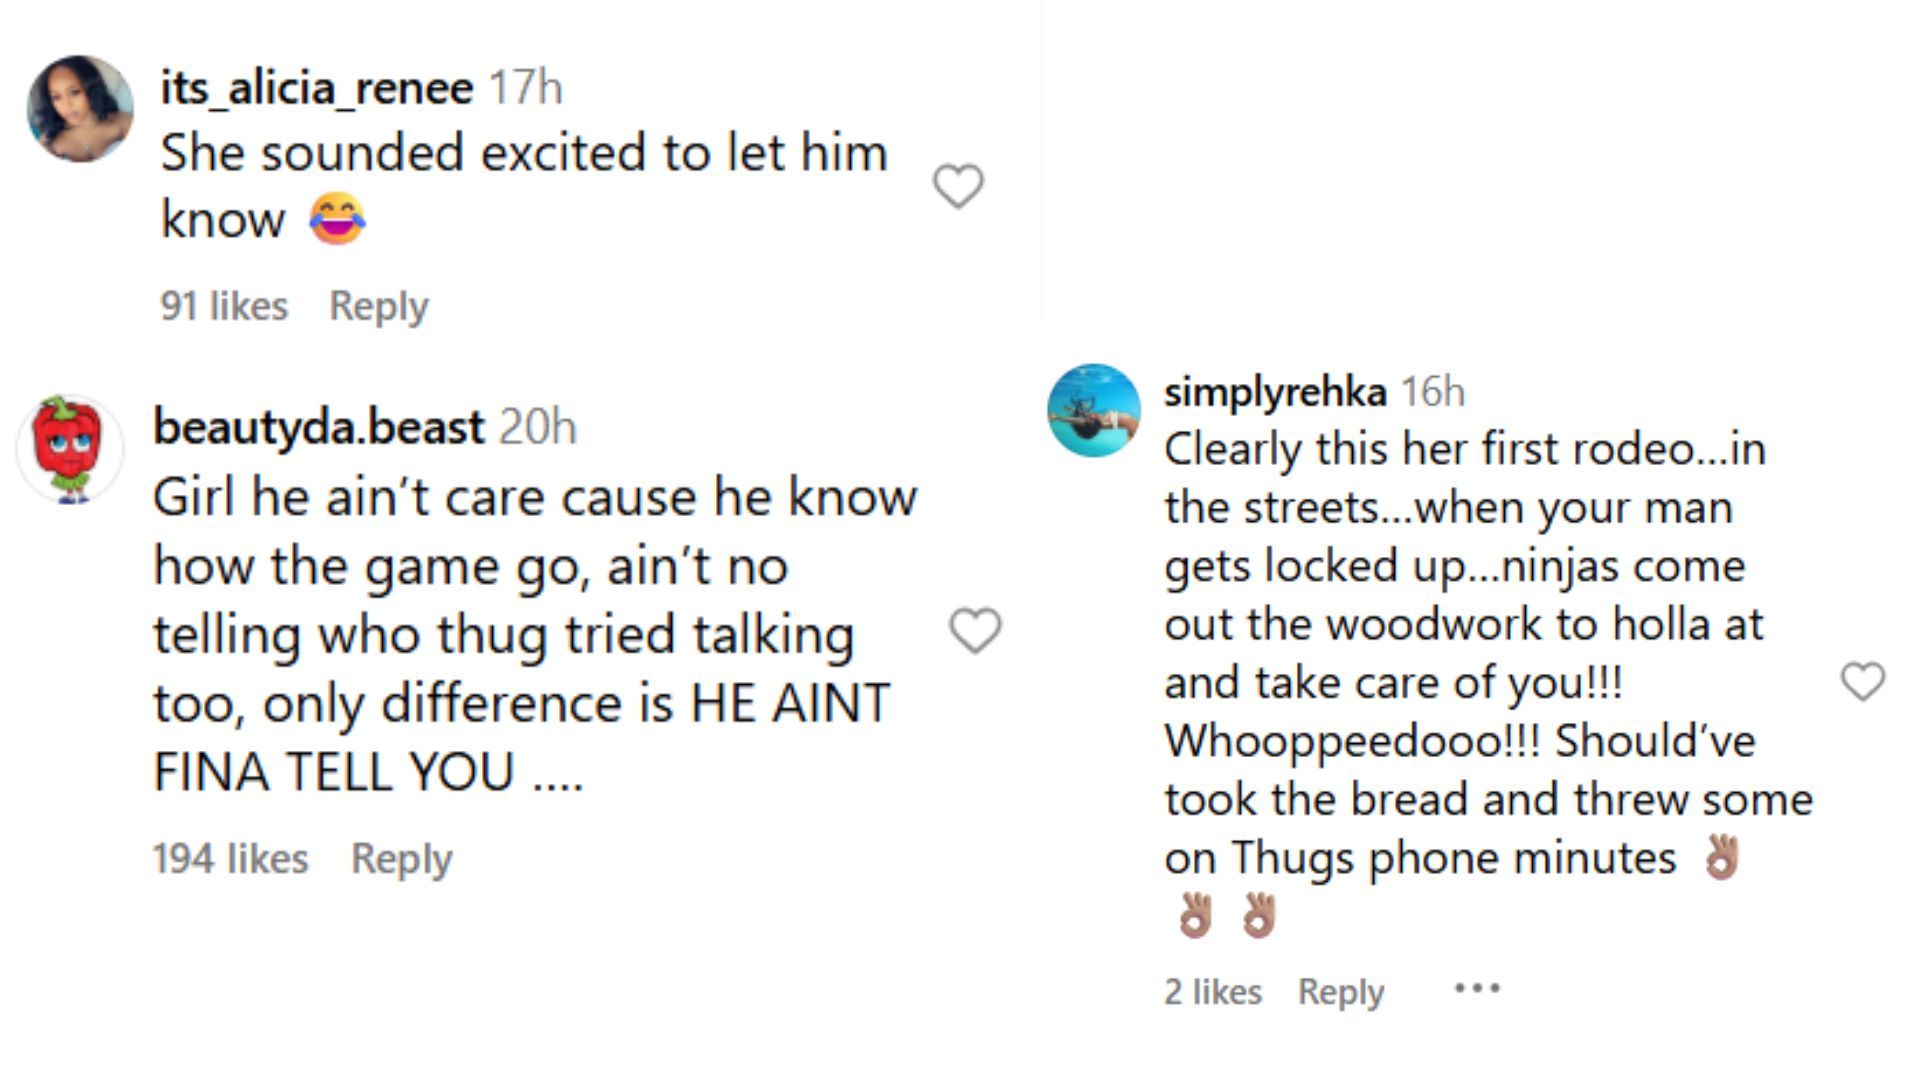The height and width of the screenshot is (1080, 1920).
Task: Open more options for simplyrehka's comment
Action: pyautogui.click(x=1477, y=990)
